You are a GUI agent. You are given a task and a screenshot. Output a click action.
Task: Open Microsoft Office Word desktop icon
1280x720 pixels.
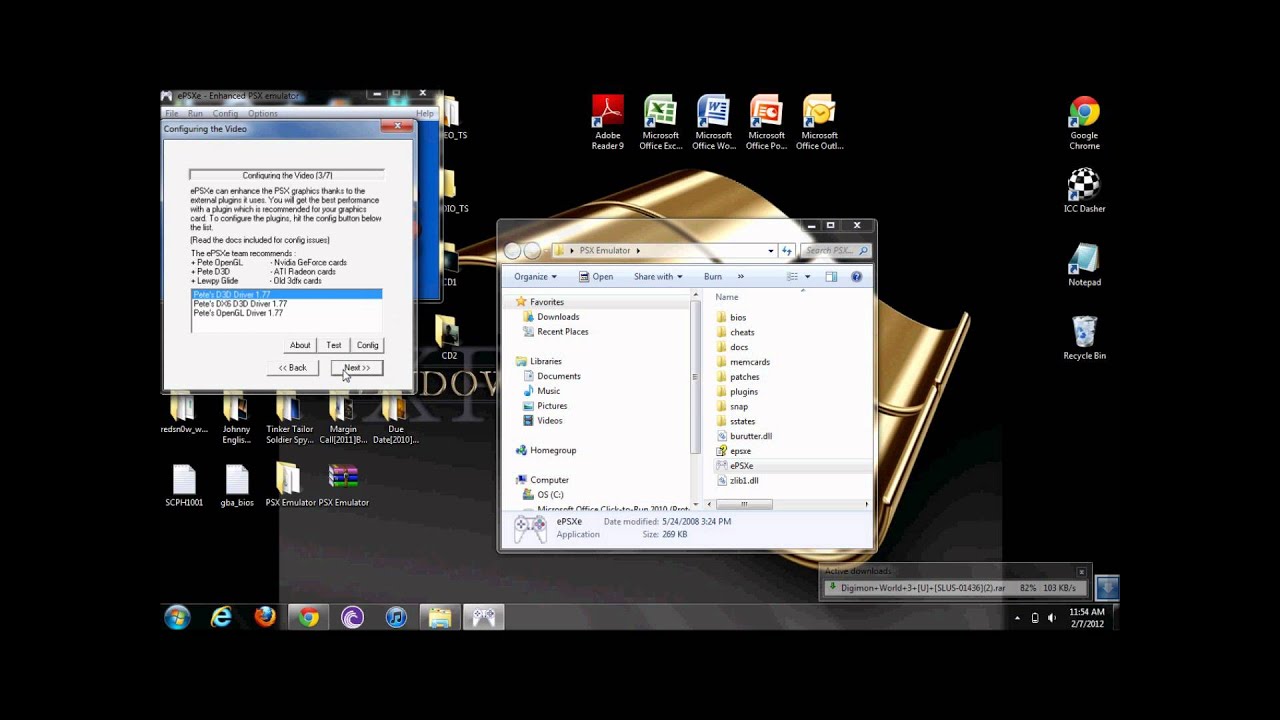tap(713, 122)
